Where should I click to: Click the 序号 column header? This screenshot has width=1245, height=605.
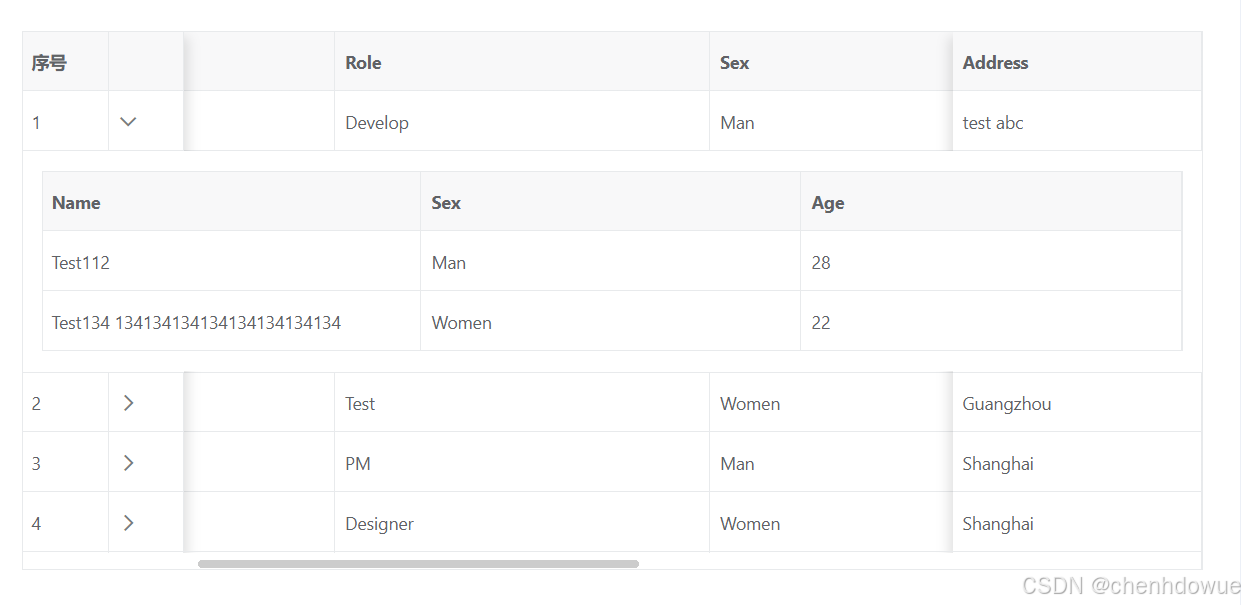point(49,63)
